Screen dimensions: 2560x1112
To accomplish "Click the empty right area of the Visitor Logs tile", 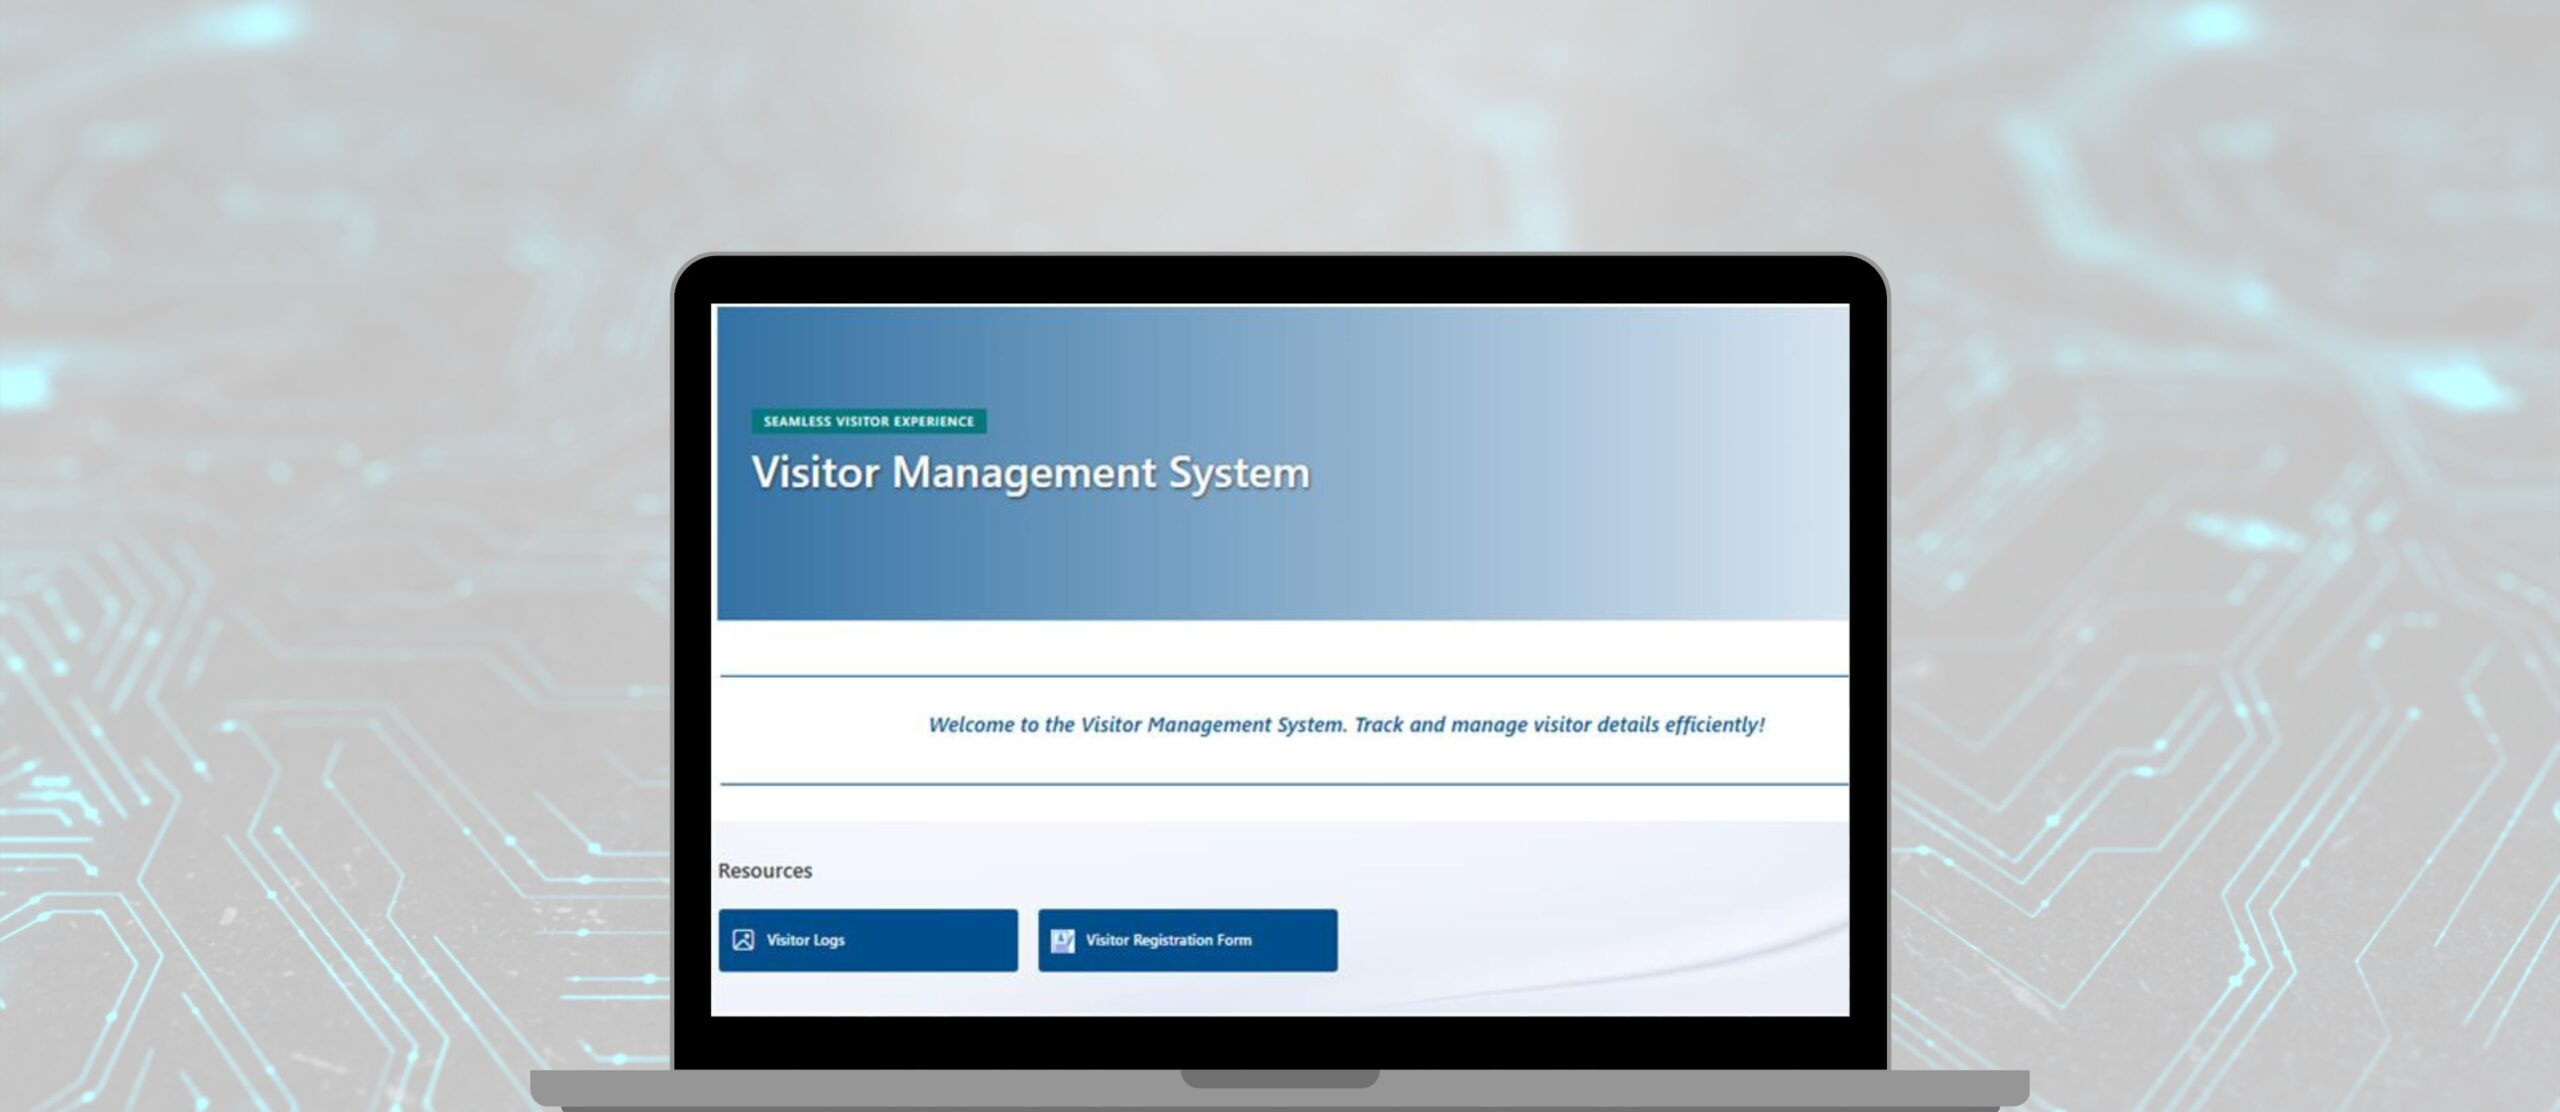I will click(950, 940).
